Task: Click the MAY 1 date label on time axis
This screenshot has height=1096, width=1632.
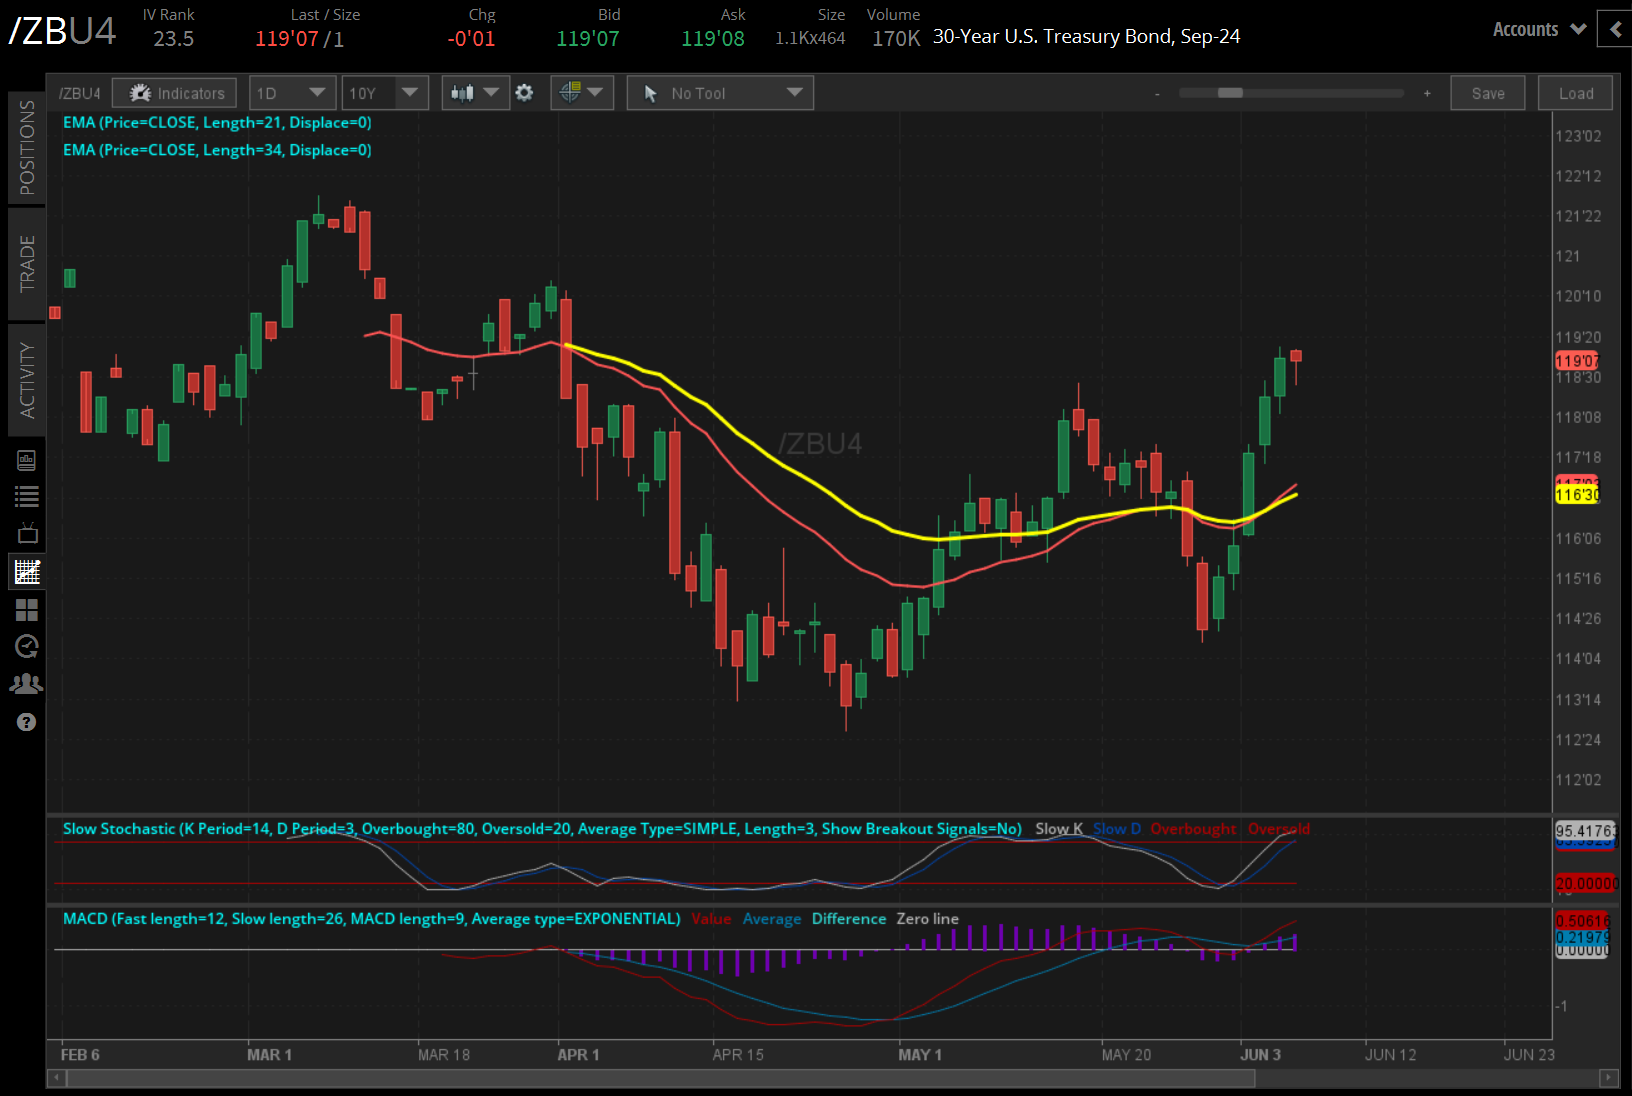Action: click(920, 1055)
